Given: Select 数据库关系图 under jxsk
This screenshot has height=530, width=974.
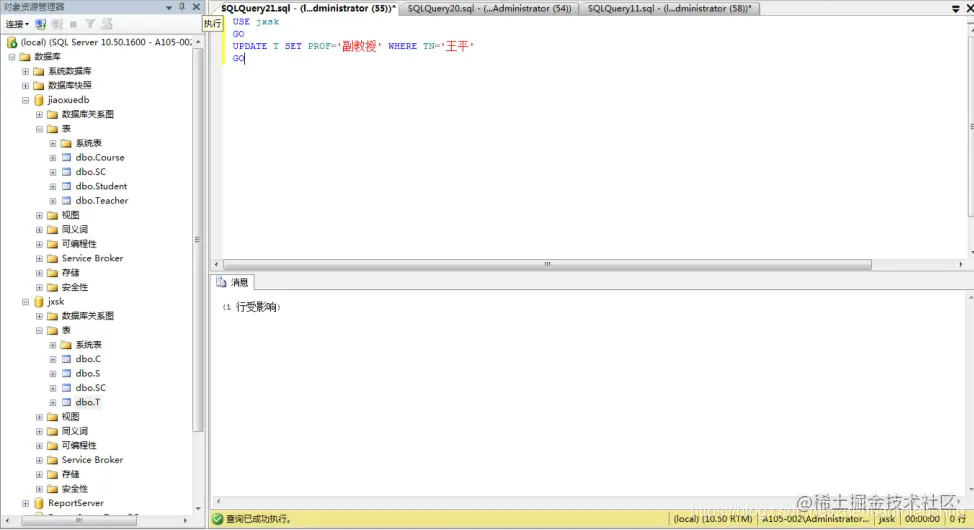Looking at the screenshot, I should (x=88, y=316).
